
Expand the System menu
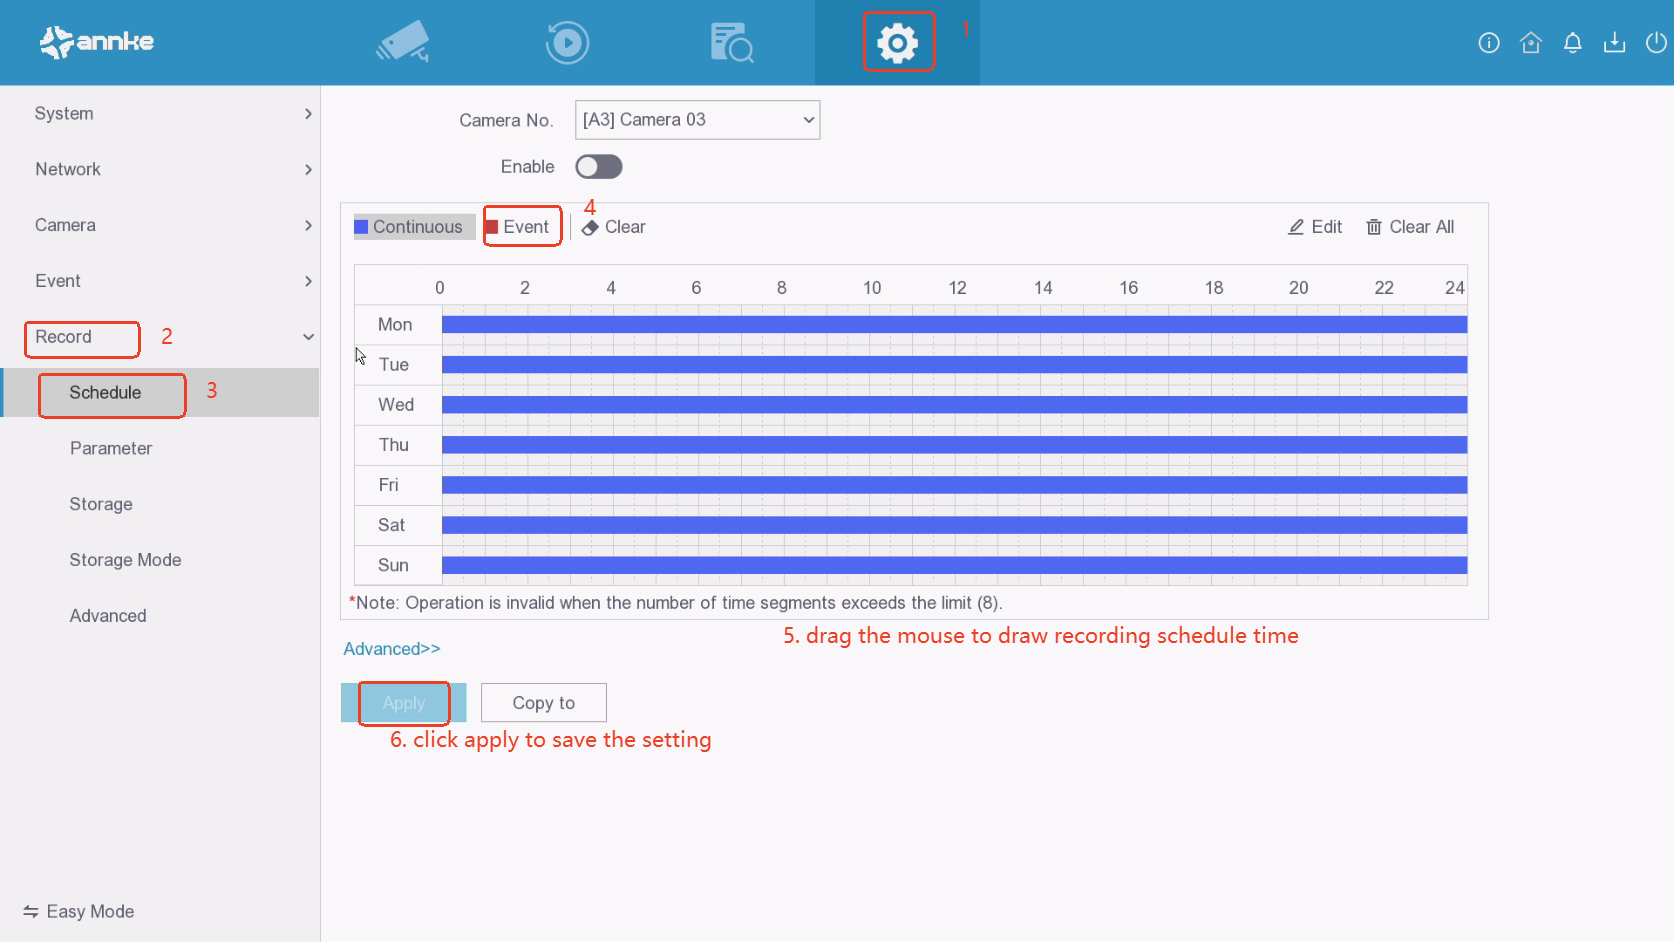160,114
